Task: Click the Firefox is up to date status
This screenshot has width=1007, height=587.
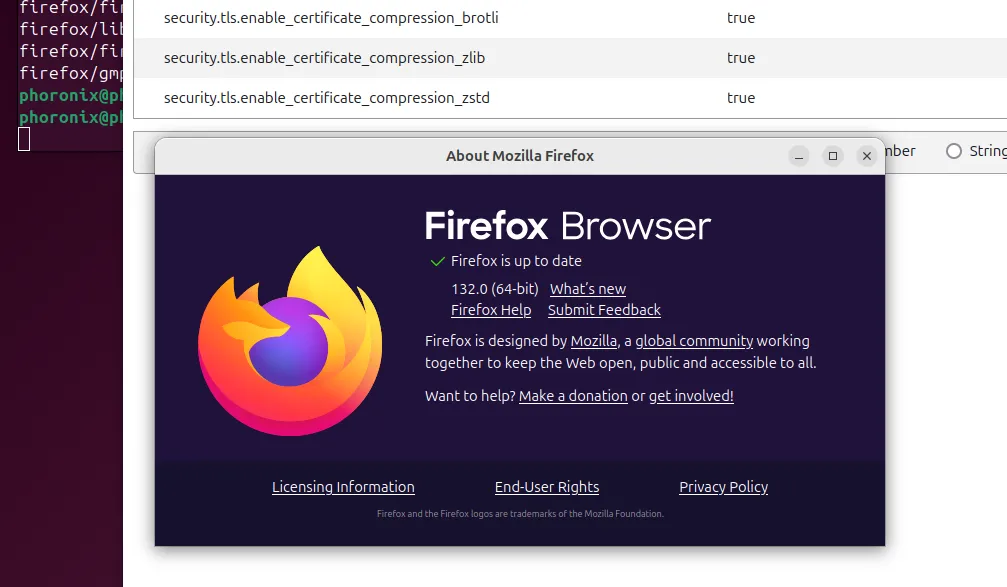Action: click(516, 261)
